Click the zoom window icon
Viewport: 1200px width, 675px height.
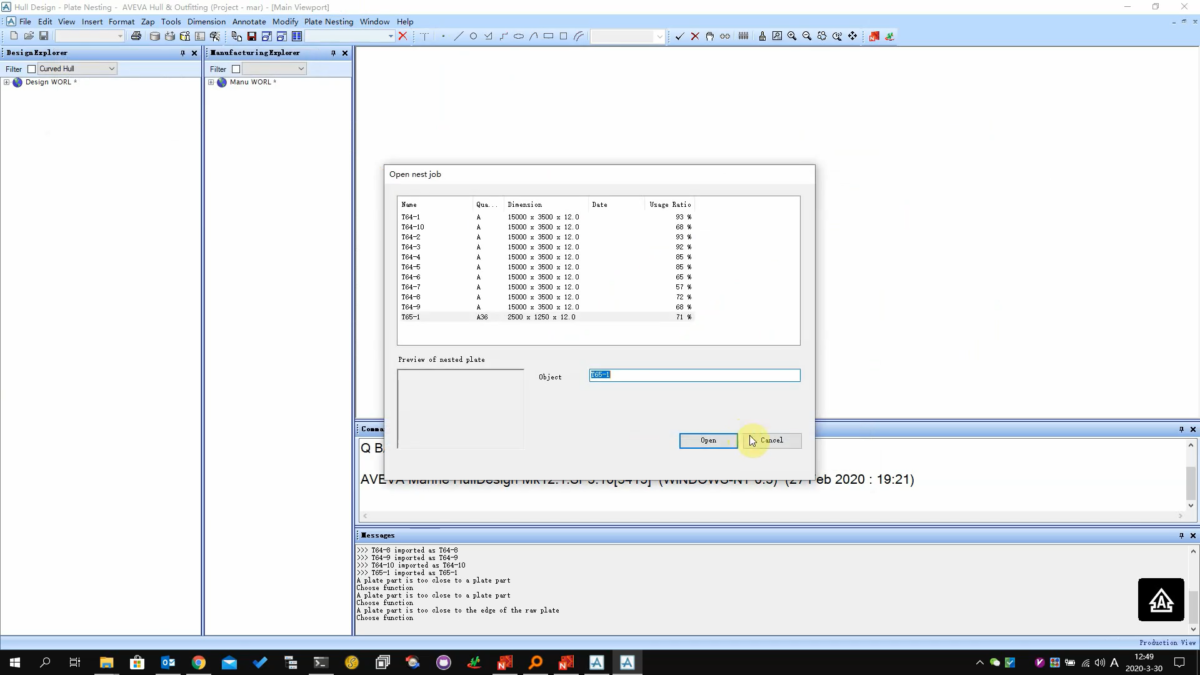(x=777, y=36)
